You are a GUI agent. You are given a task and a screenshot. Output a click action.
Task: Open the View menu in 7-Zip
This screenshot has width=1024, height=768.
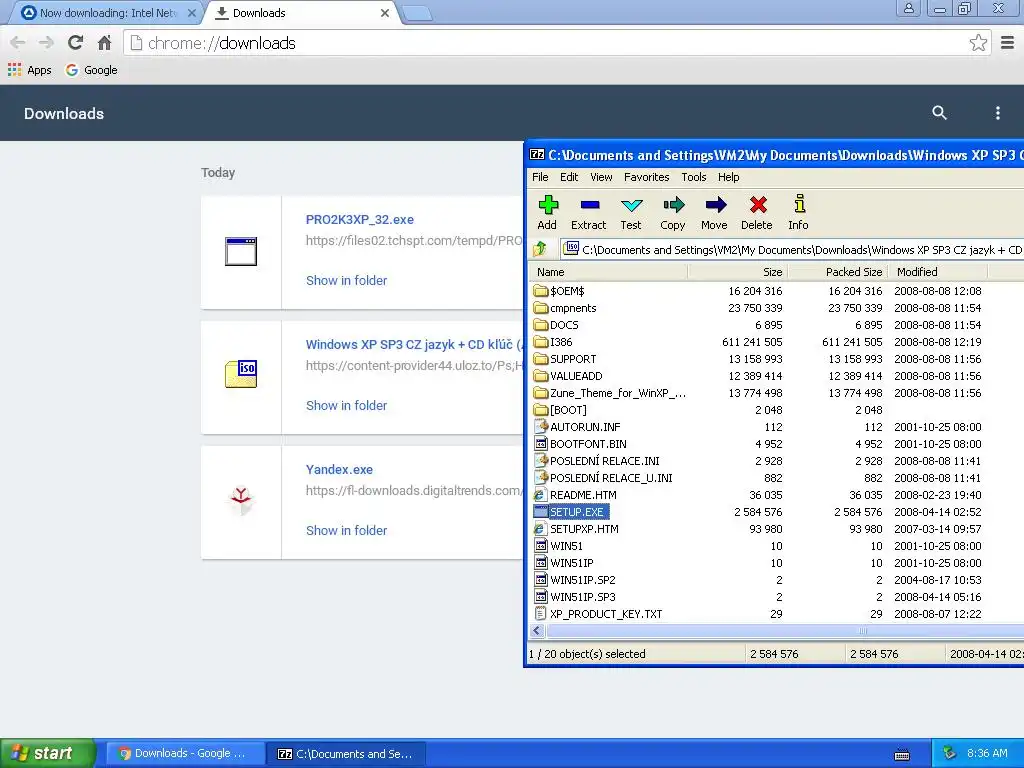point(601,177)
